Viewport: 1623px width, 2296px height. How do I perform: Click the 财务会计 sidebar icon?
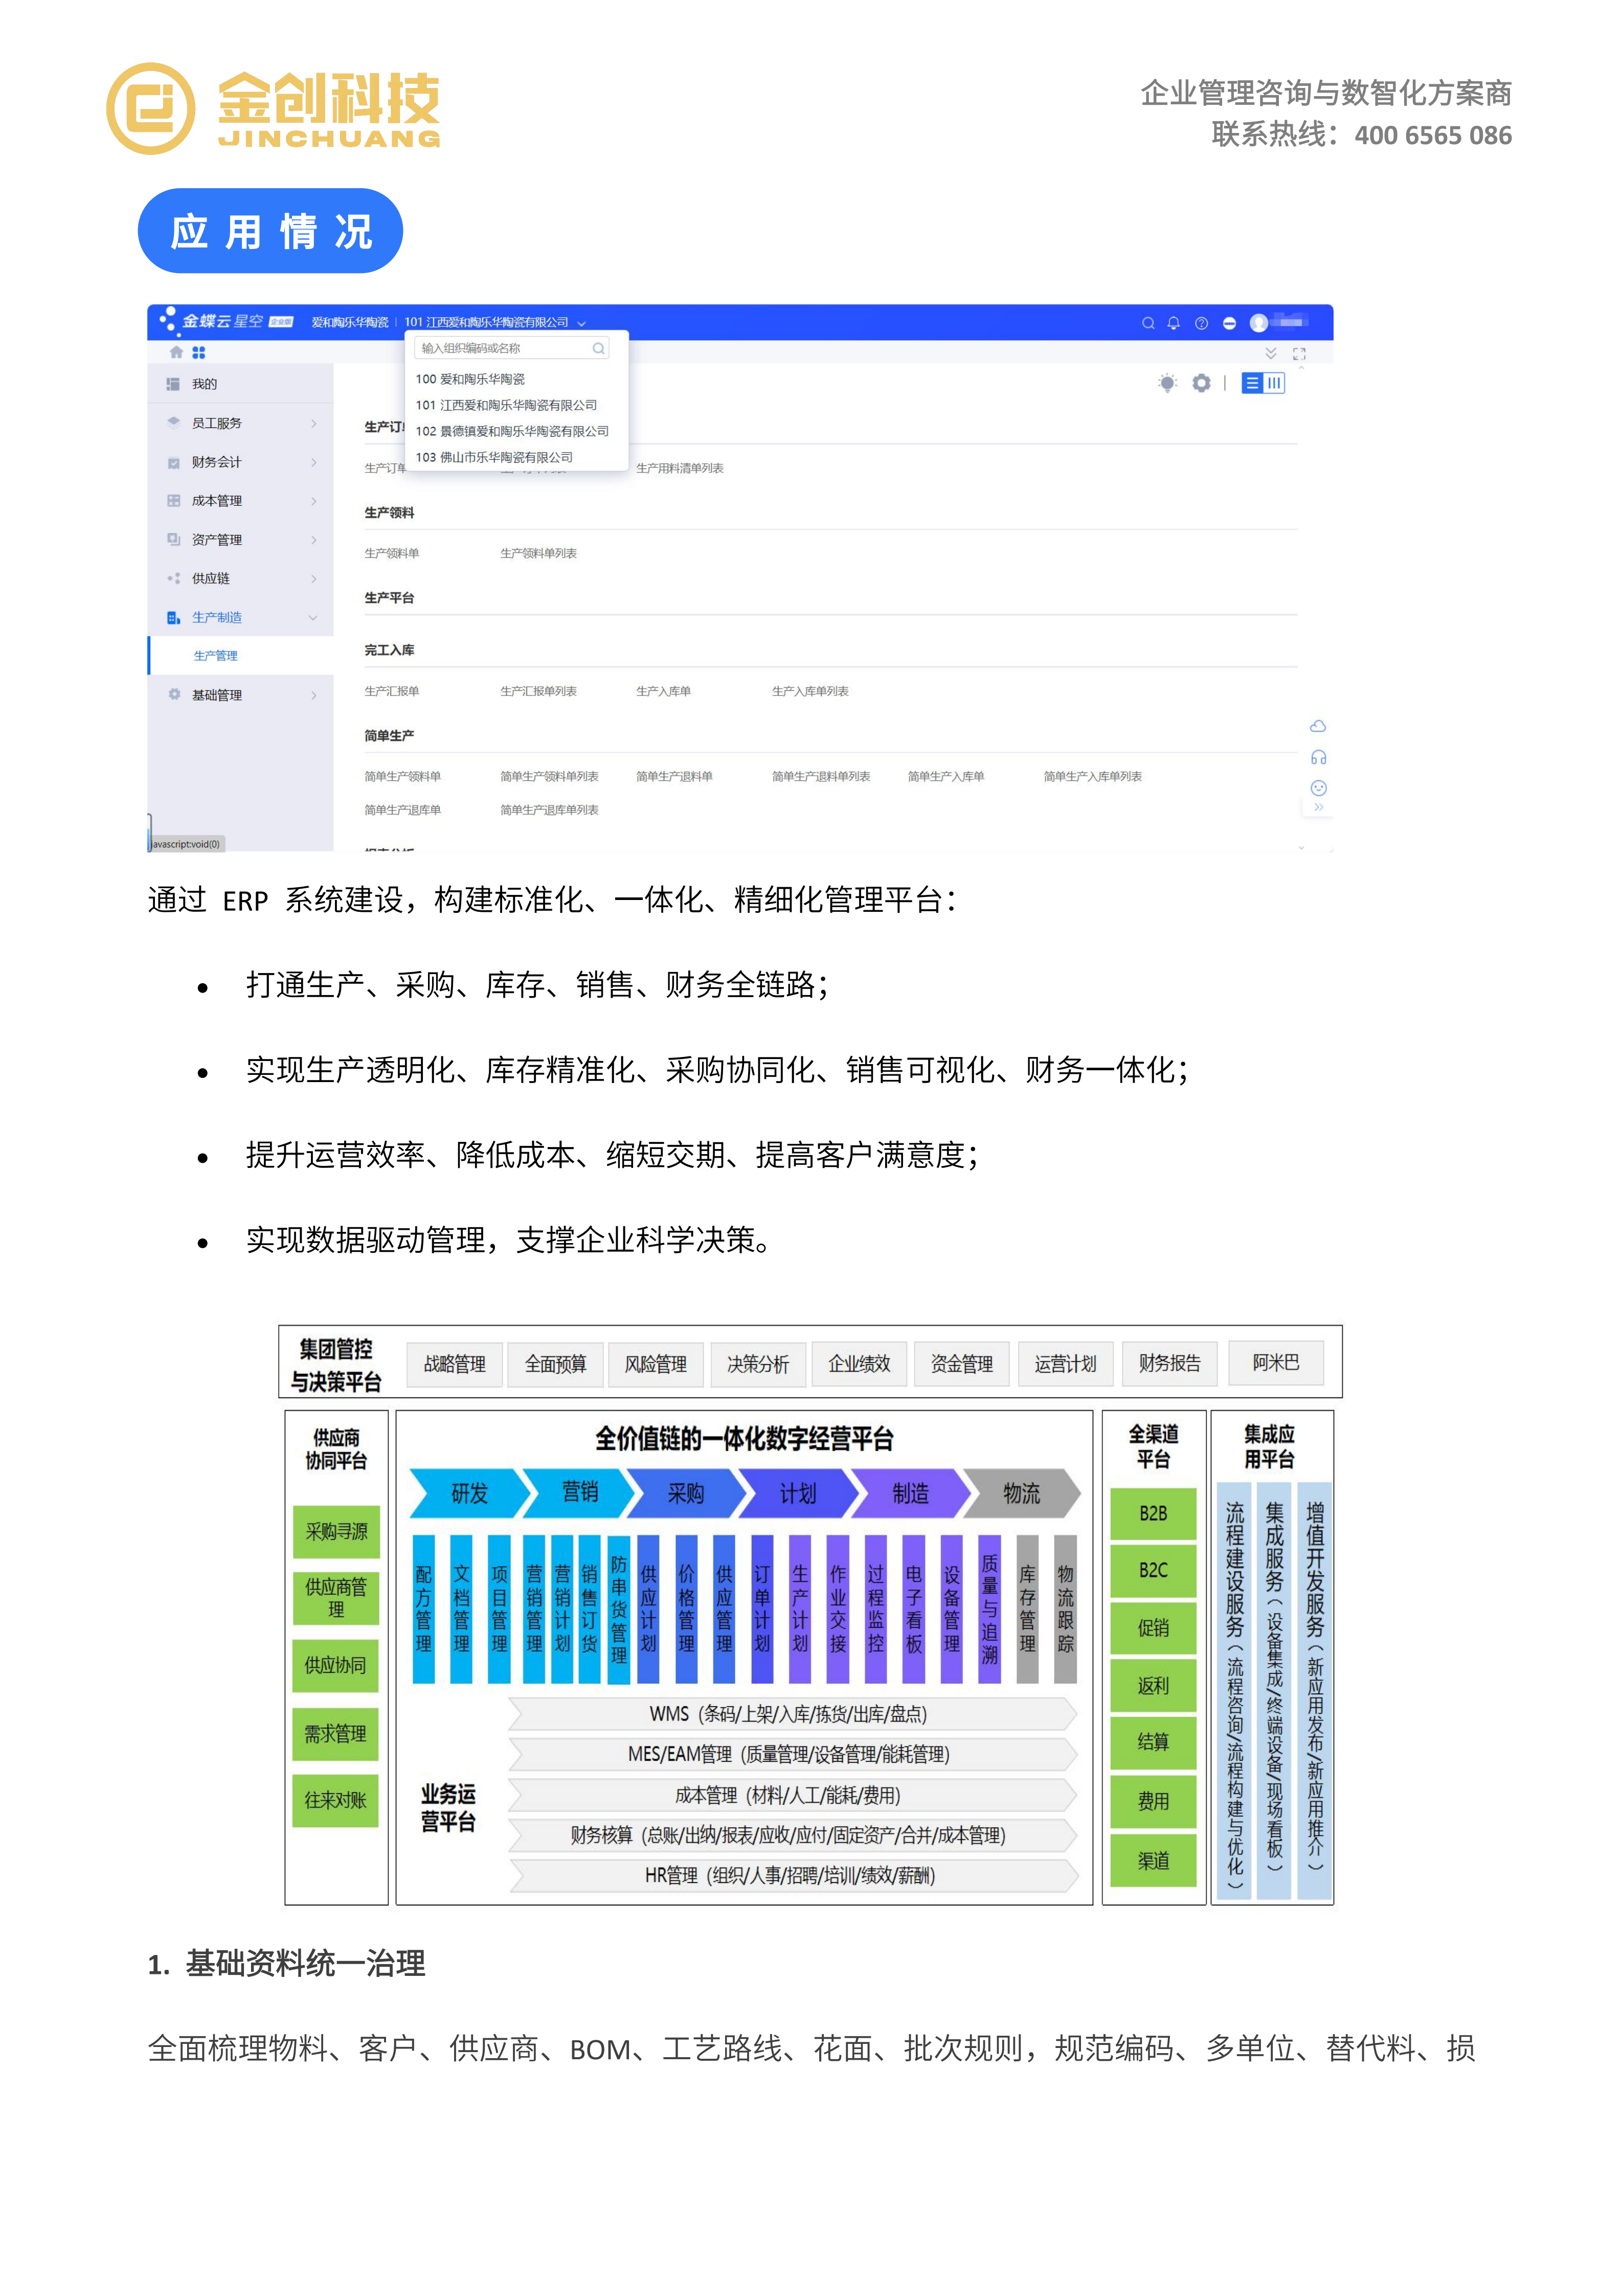(173, 462)
